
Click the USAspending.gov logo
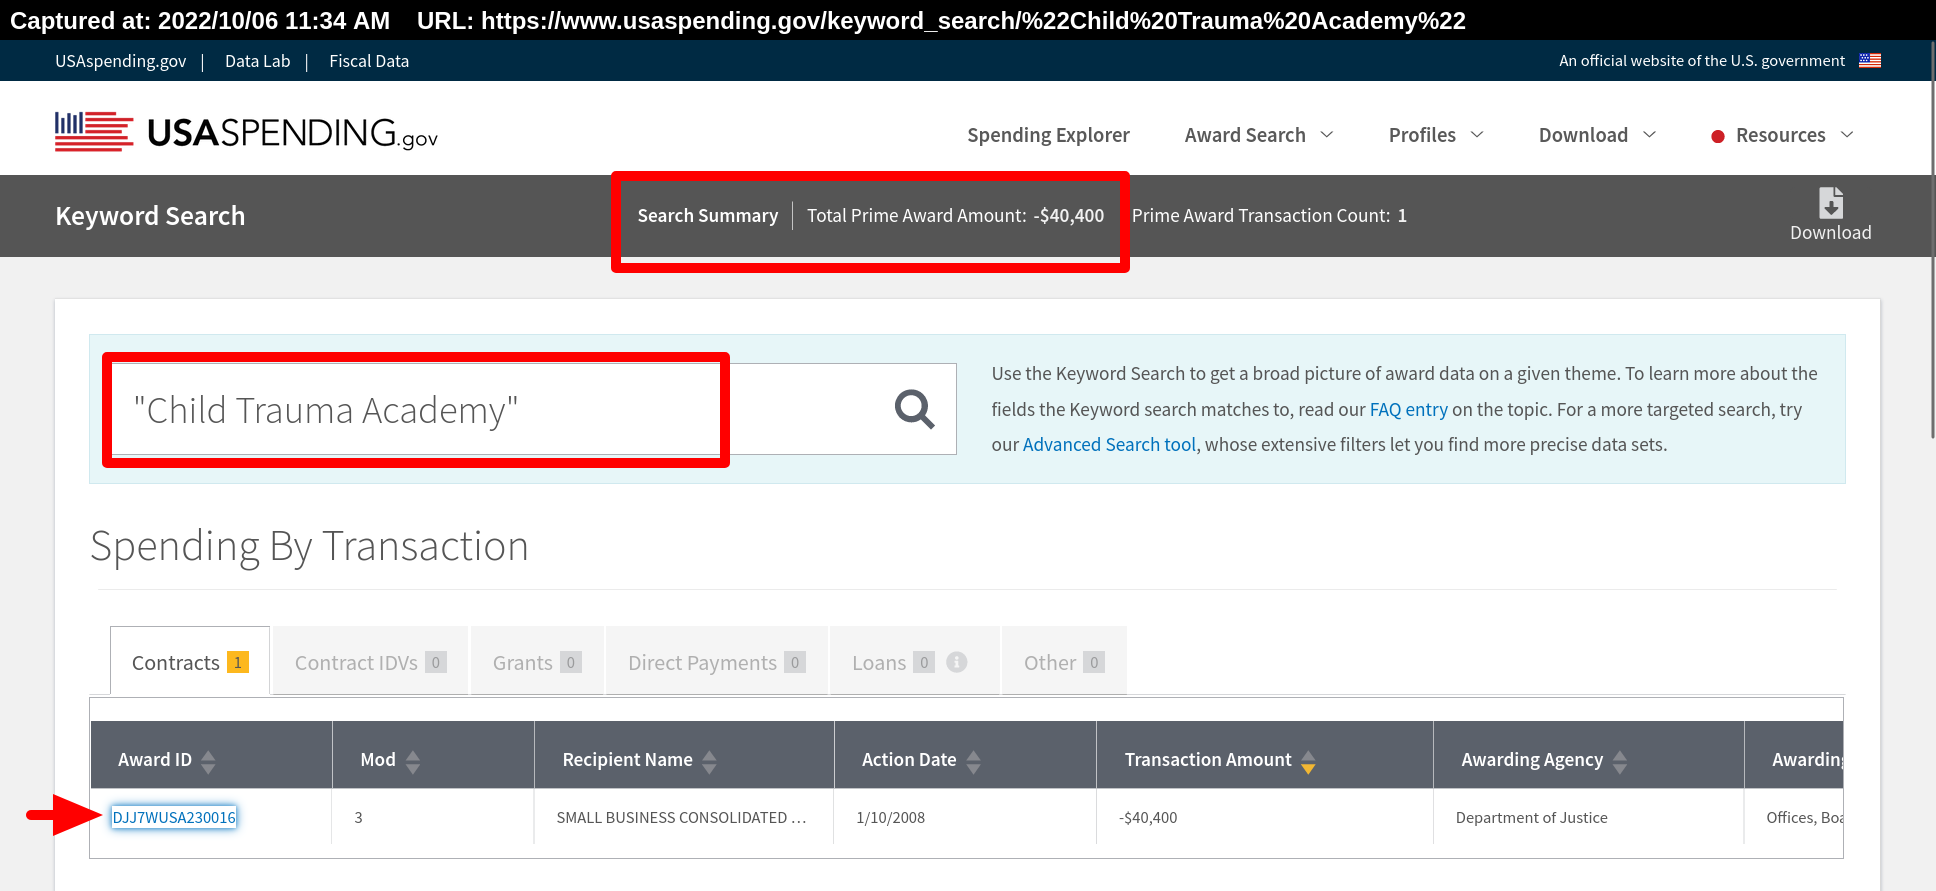point(246,132)
